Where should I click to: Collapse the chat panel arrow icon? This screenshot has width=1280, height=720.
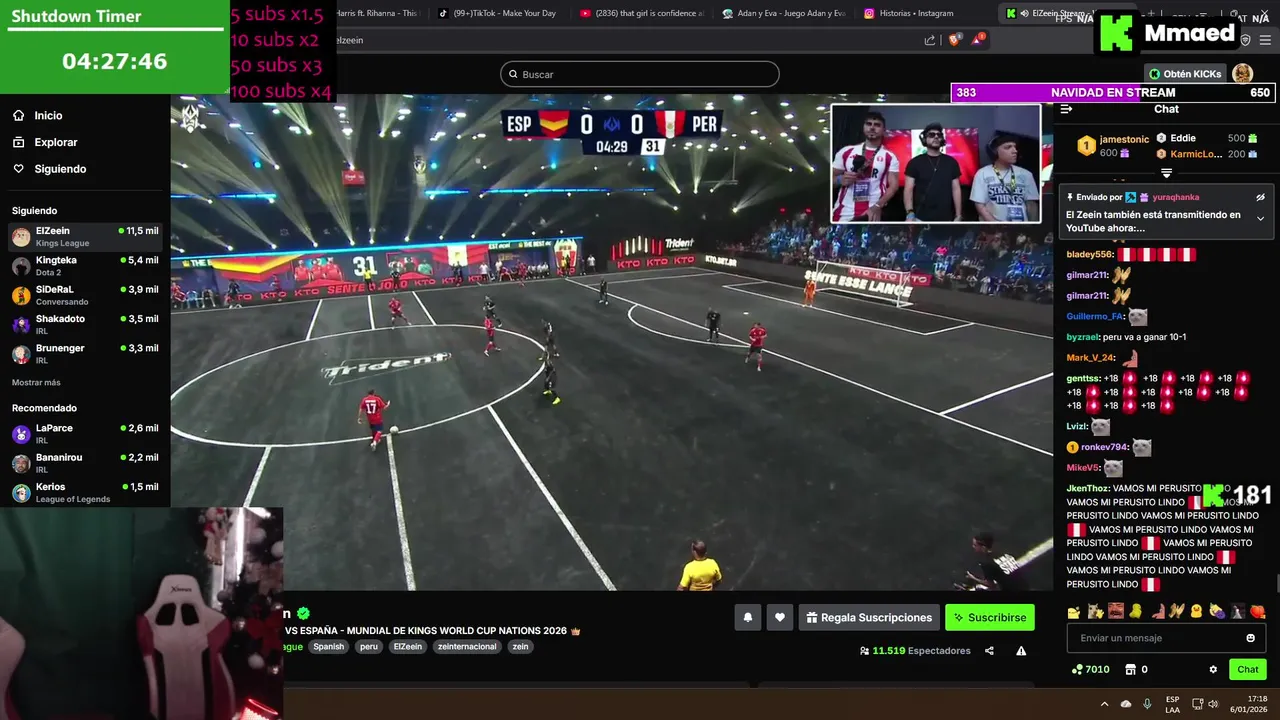(x=1066, y=109)
